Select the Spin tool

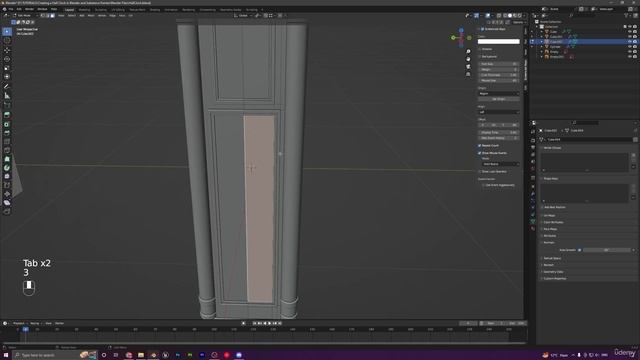pos(7,168)
